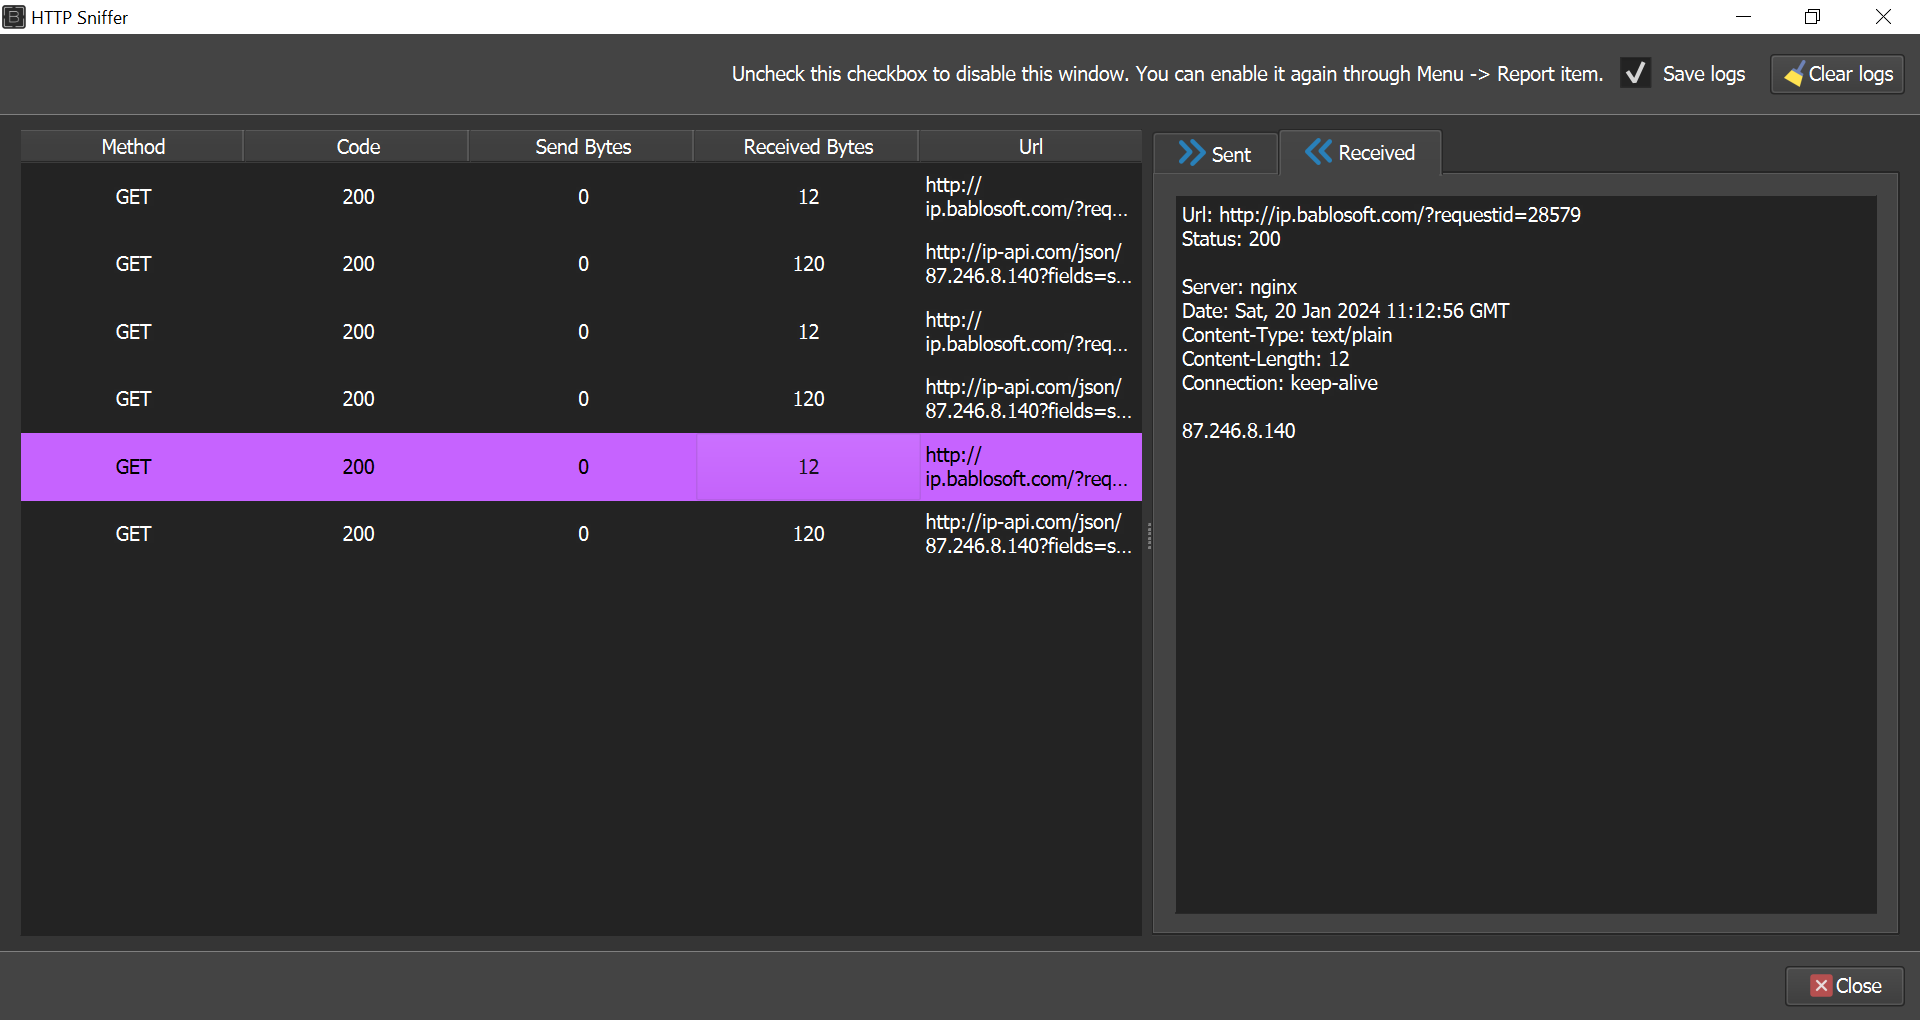The image size is (1920, 1020).
Task: Click the broom icon on Clear logs
Action: tap(1794, 75)
